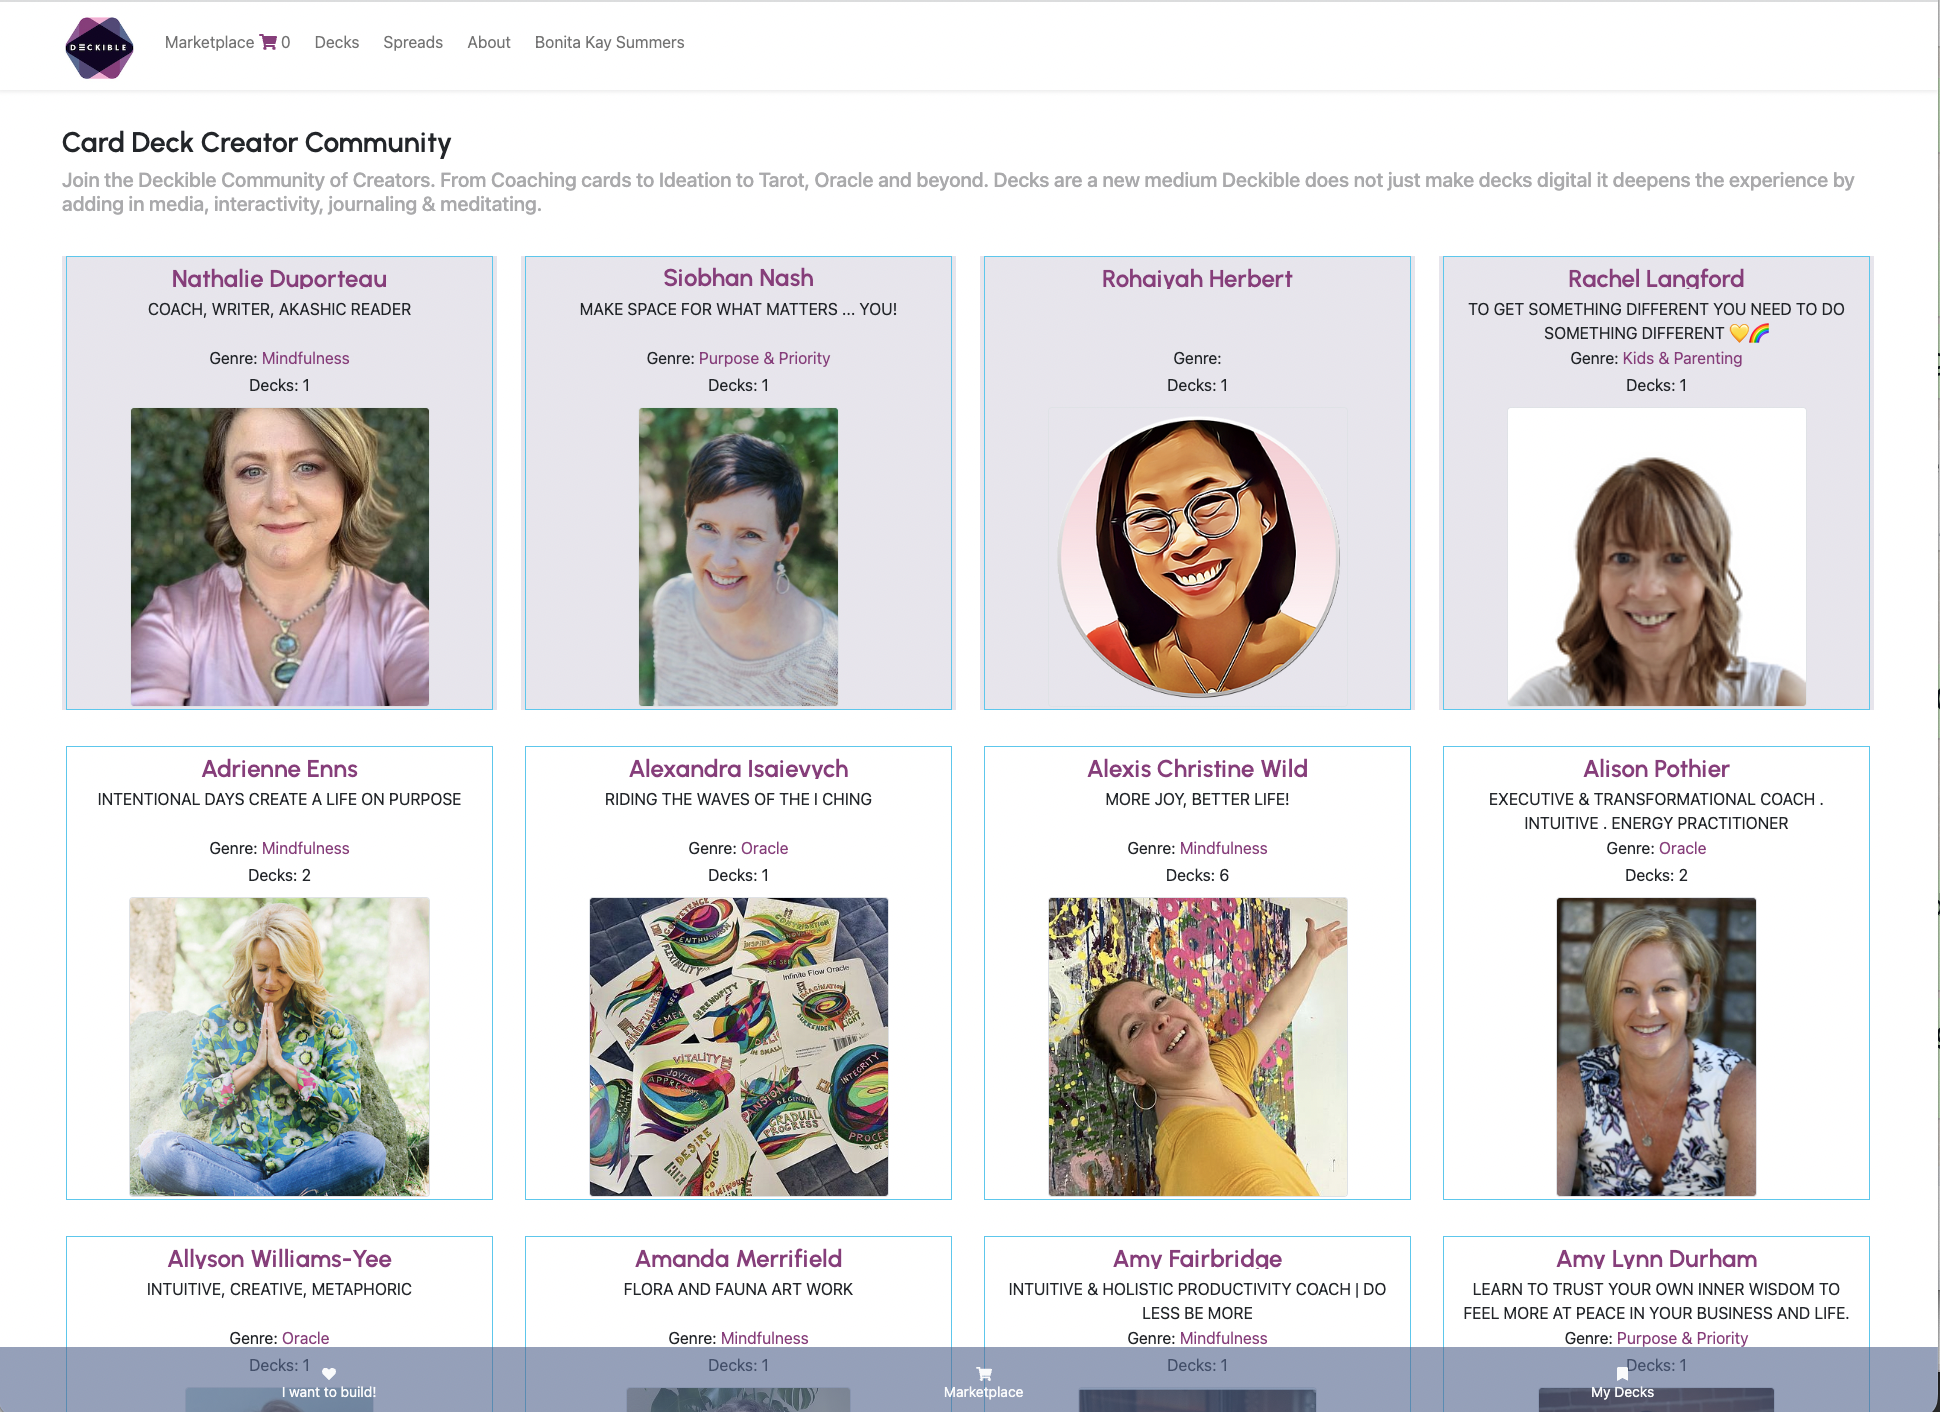Follow the Purpose & Priority genre under Siobhan Nash
This screenshot has height=1412, width=1940.
(764, 358)
